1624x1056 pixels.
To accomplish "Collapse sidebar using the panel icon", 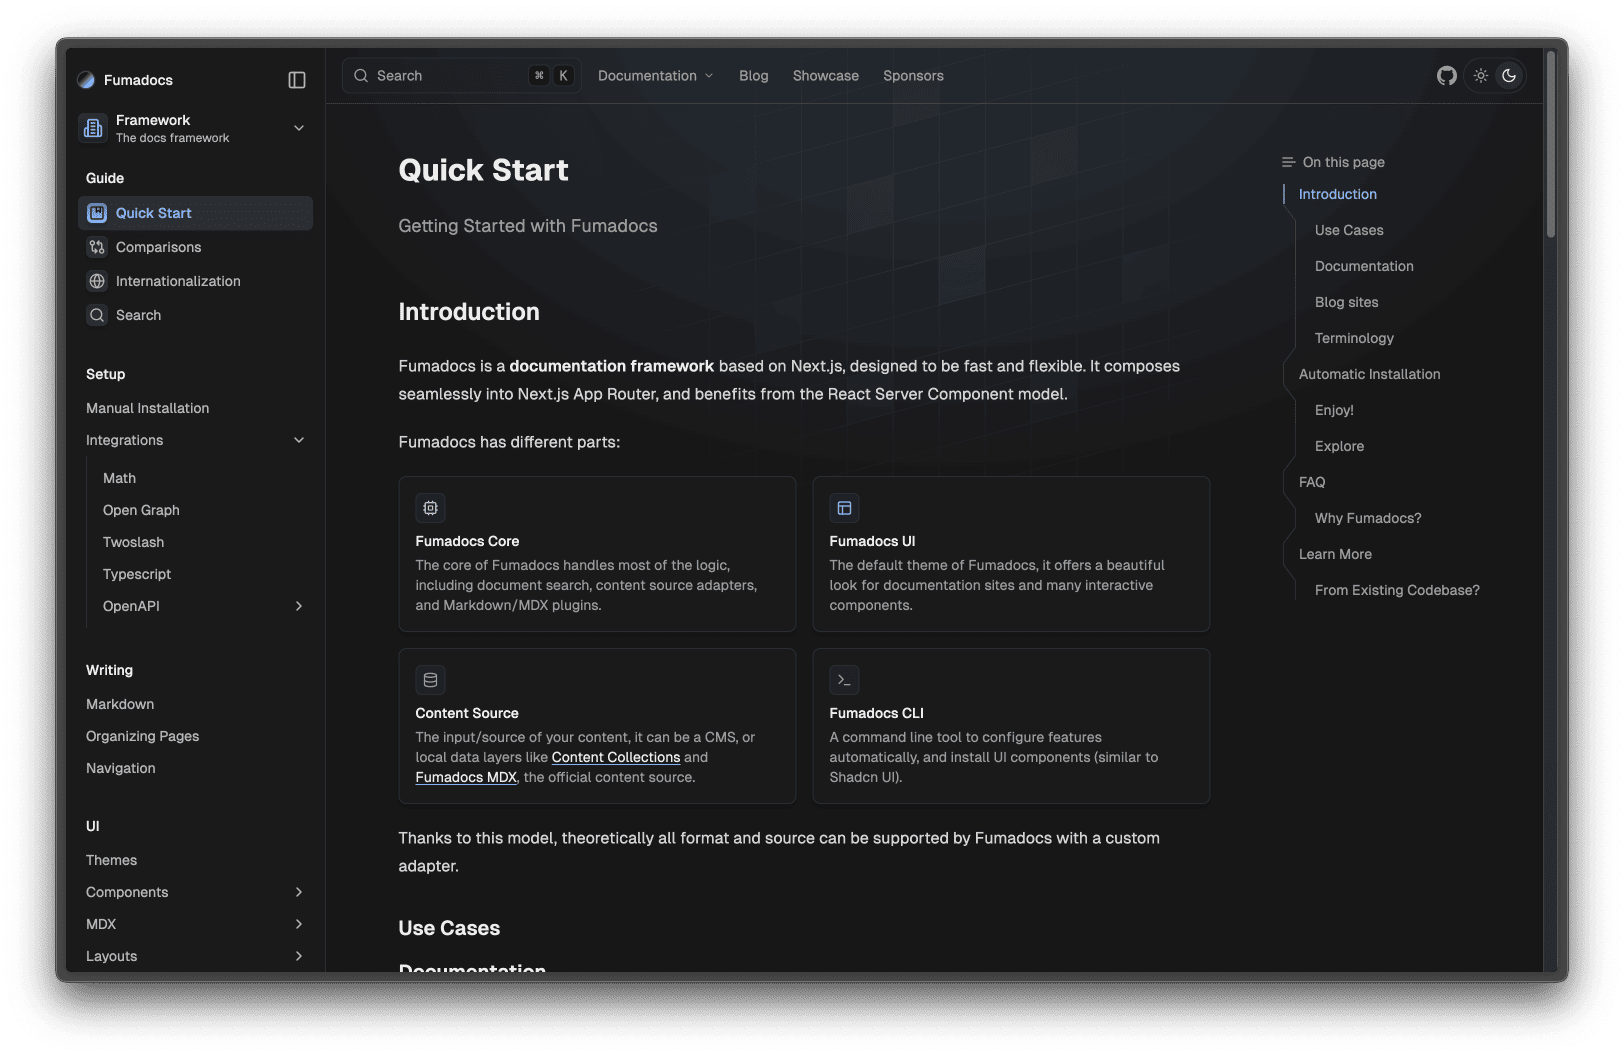I will pos(297,80).
